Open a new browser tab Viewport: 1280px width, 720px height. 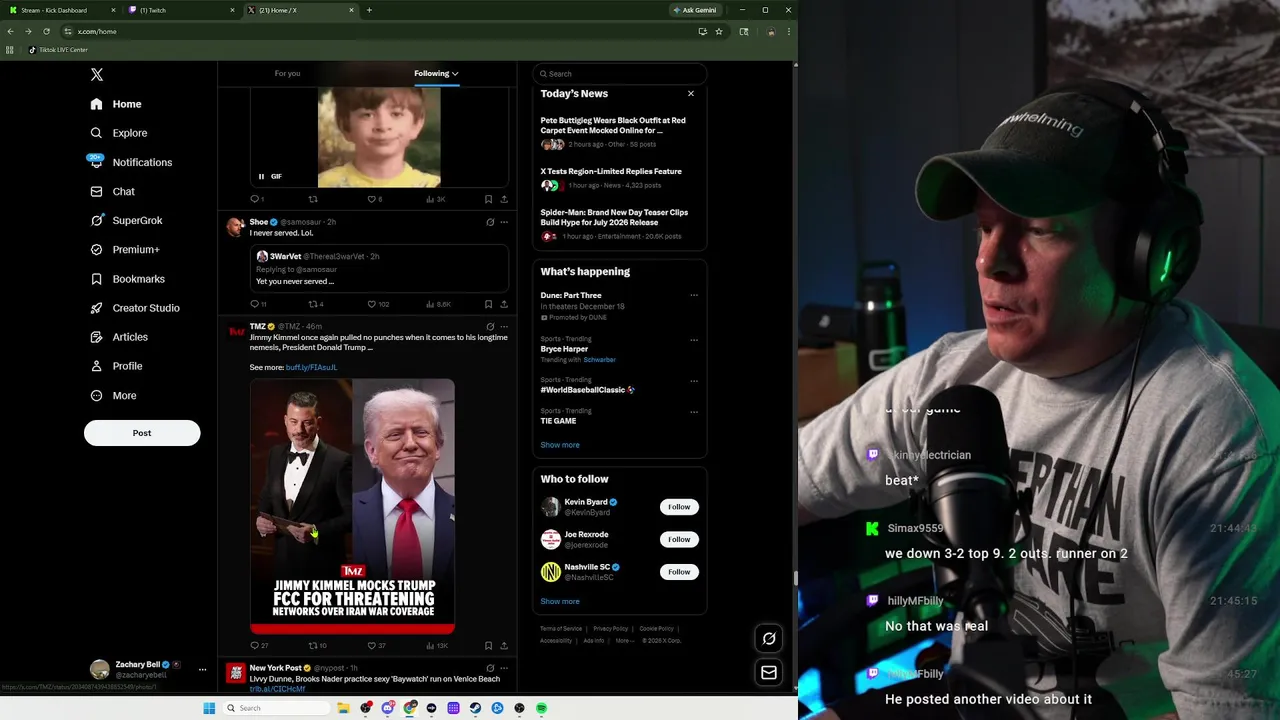[x=369, y=10]
